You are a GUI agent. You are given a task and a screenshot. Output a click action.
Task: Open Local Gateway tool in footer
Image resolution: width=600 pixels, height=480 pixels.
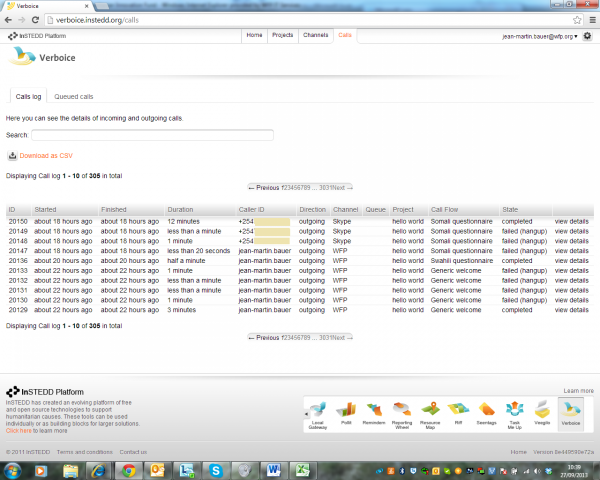tap(318, 415)
